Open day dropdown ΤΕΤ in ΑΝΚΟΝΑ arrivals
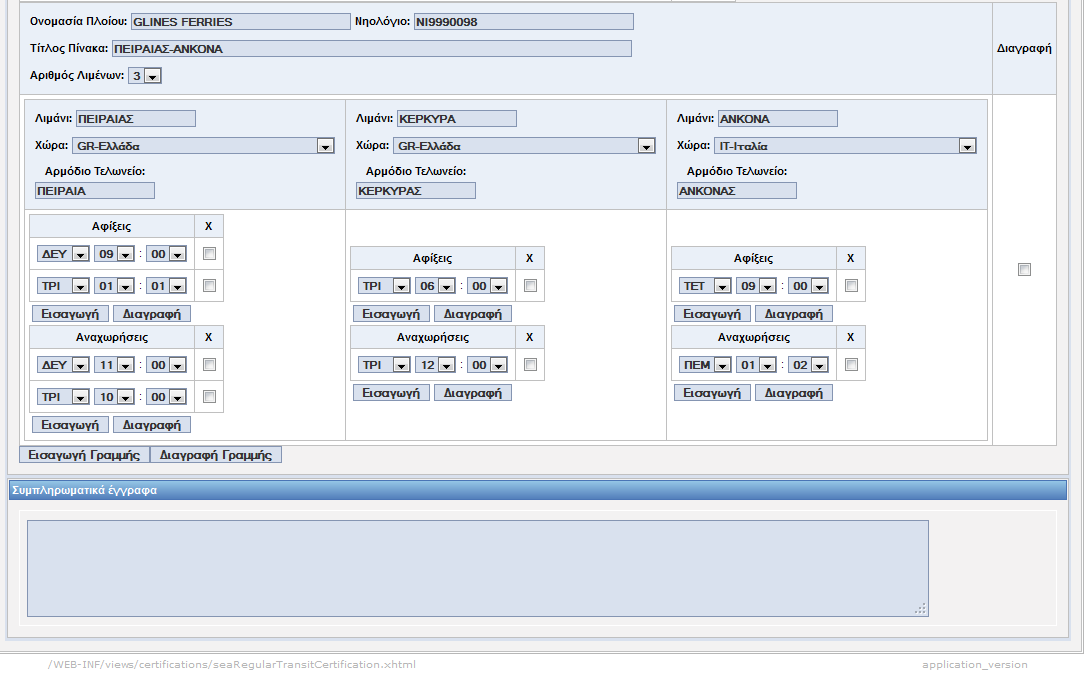The height and width of the screenshot is (680, 1088). coord(706,286)
